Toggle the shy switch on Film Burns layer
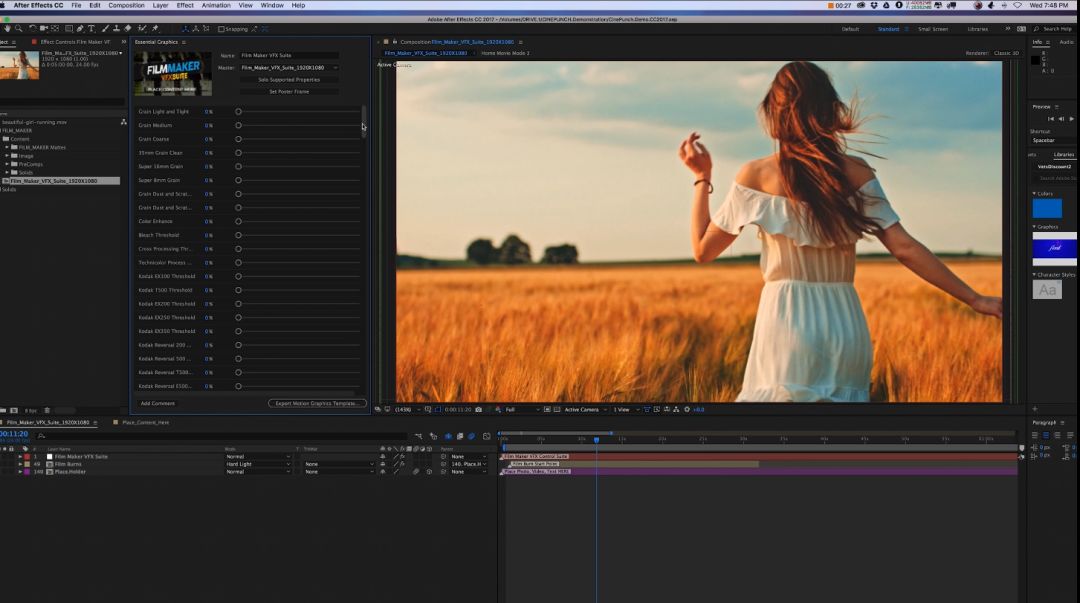The image size is (1080, 603). [383, 464]
